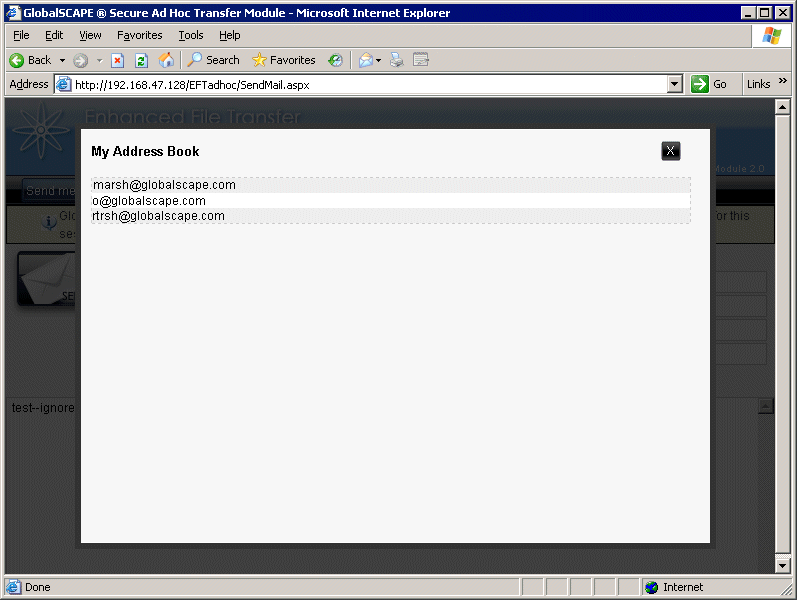The height and width of the screenshot is (600, 797).
Task: Open the Tools menu
Action: click(x=191, y=35)
